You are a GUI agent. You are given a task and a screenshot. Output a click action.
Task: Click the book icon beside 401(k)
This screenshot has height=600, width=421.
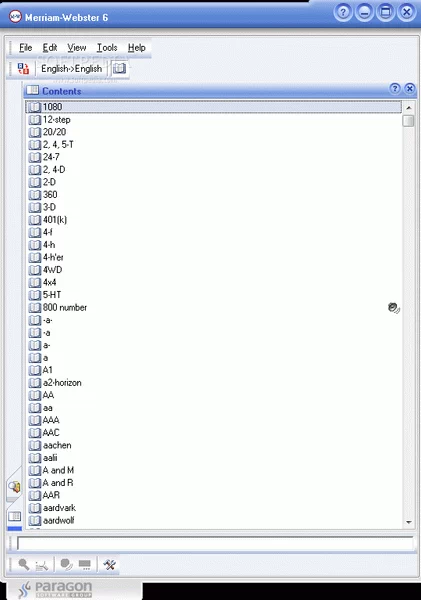(x=35, y=220)
